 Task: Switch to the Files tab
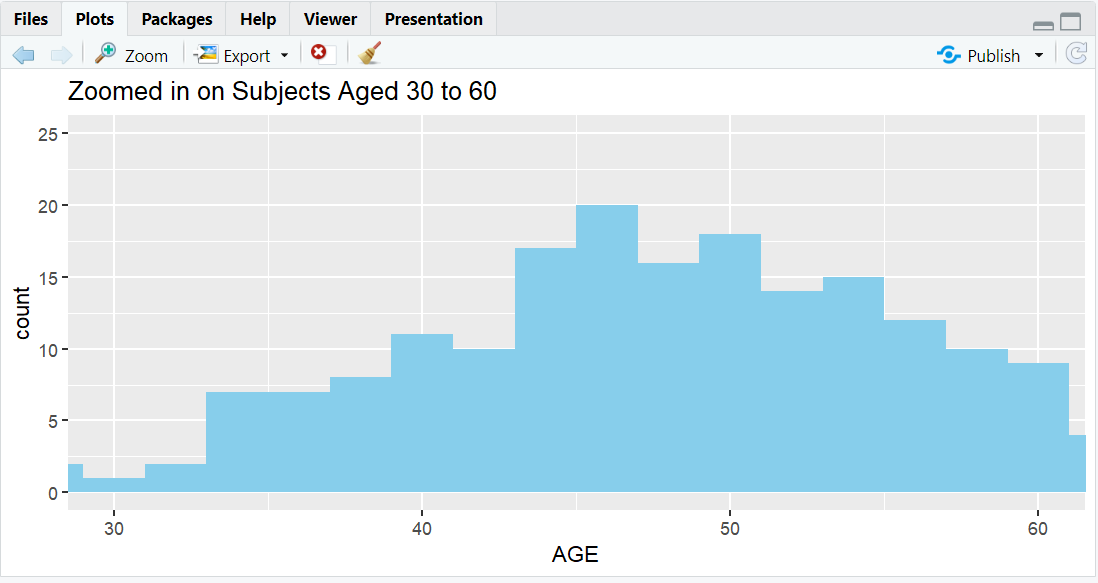point(31,18)
